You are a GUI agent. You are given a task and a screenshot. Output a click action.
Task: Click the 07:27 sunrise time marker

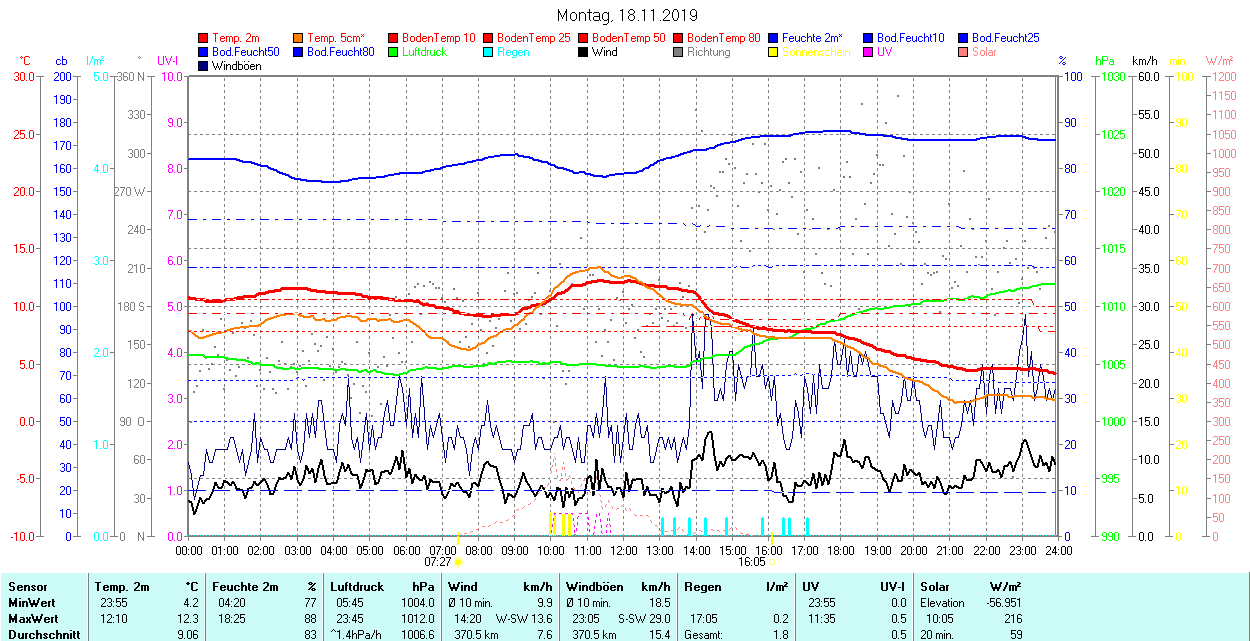pyautogui.click(x=438, y=562)
